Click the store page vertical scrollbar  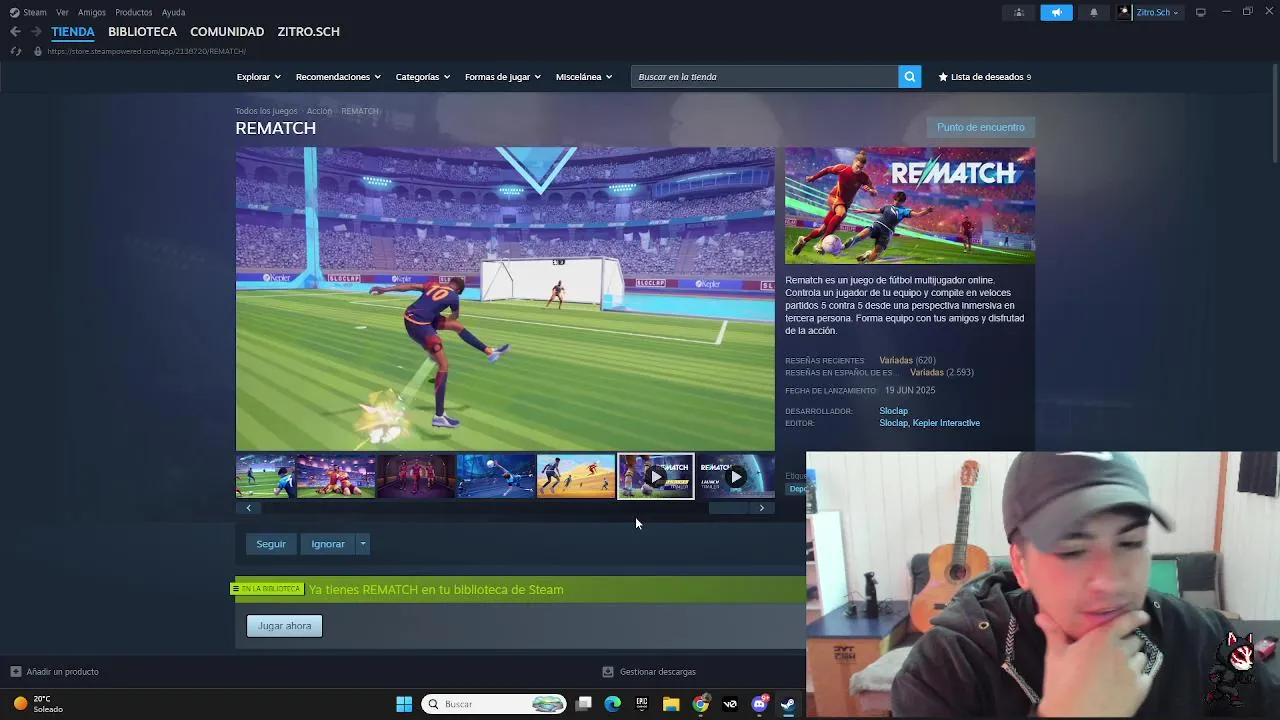click(1274, 115)
